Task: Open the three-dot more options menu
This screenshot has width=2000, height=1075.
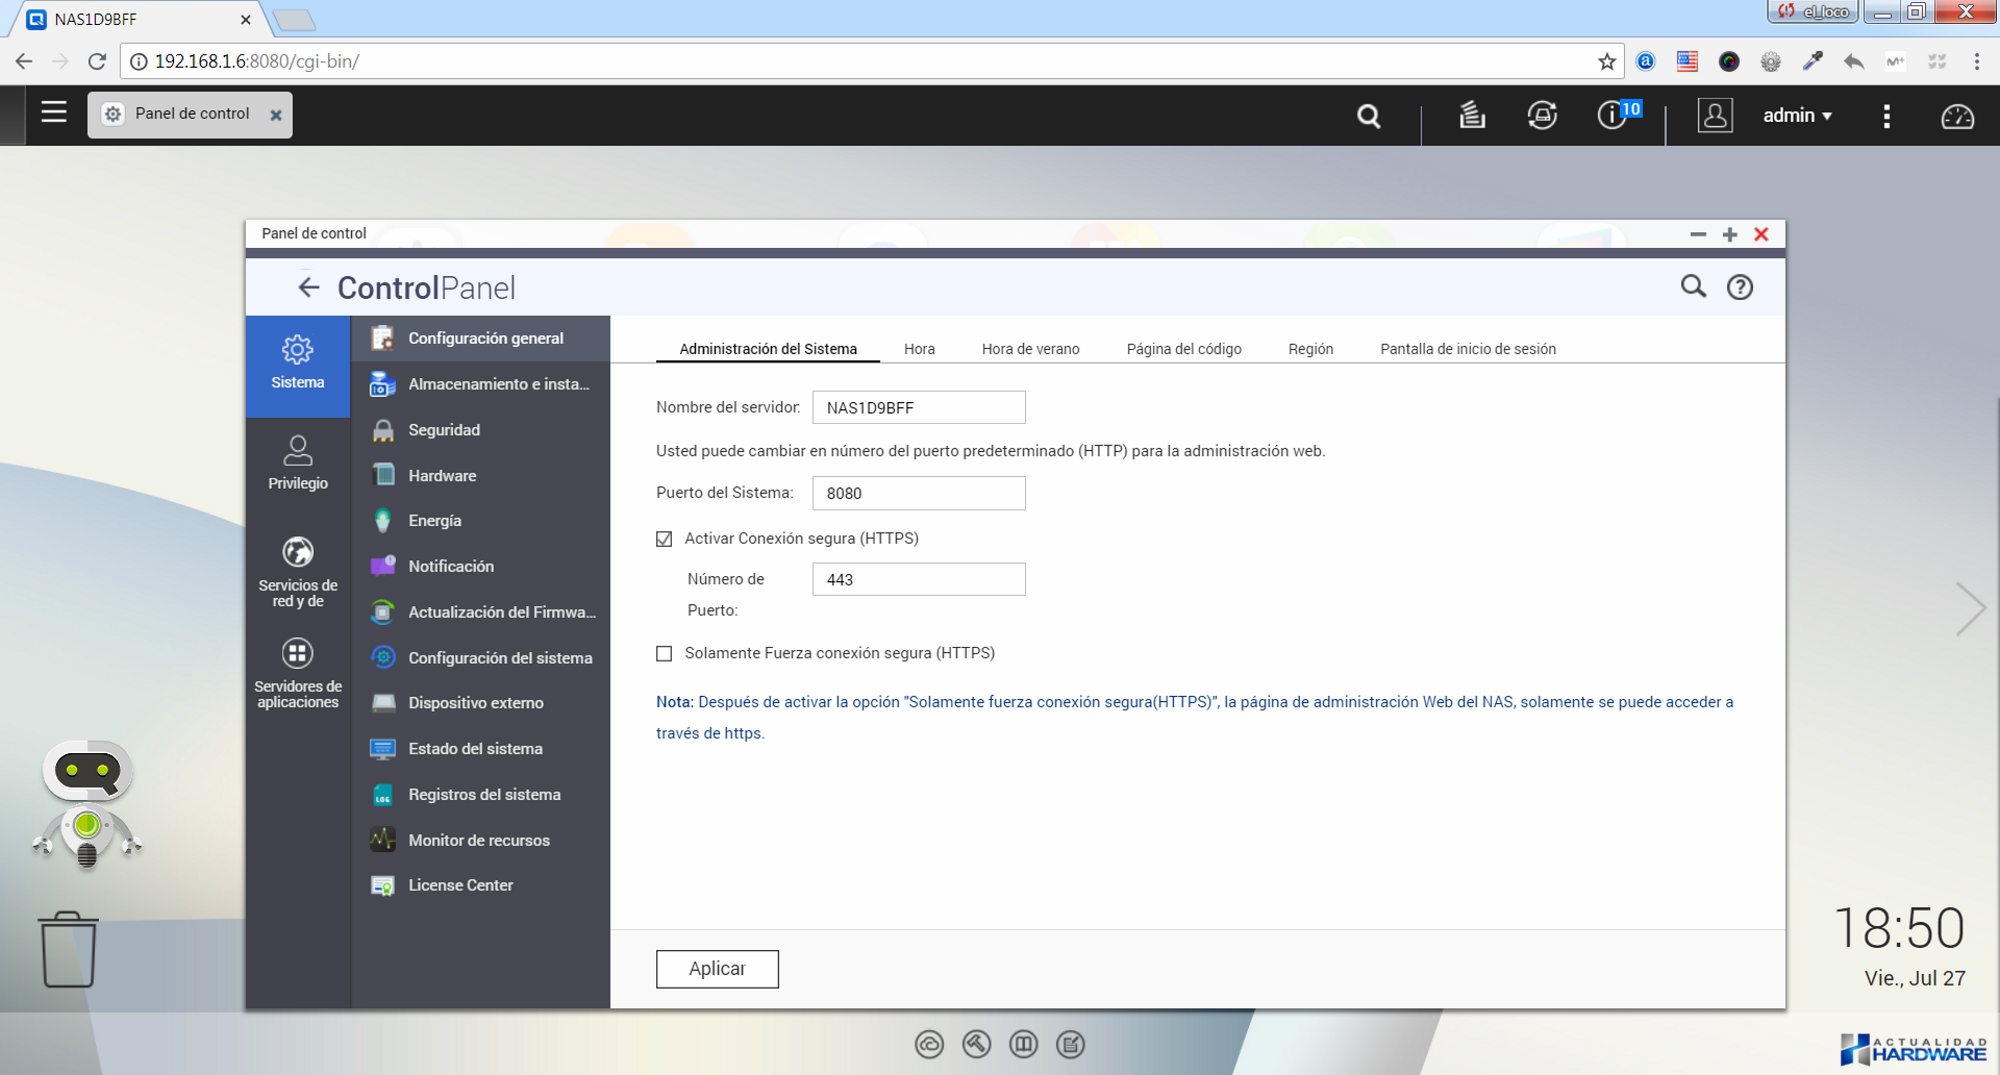Action: click(x=1886, y=116)
